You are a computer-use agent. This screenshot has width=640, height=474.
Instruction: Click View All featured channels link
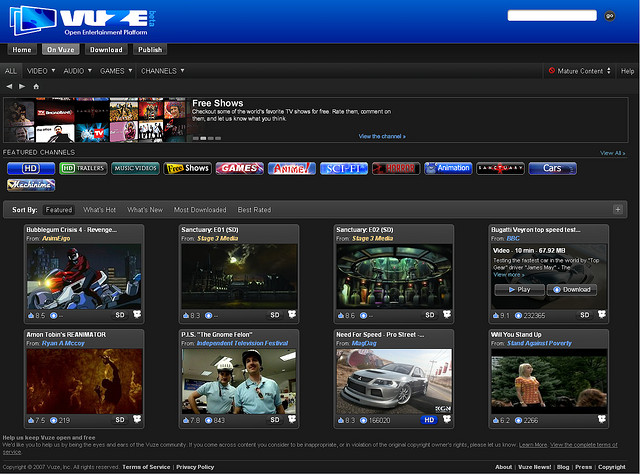click(x=612, y=153)
